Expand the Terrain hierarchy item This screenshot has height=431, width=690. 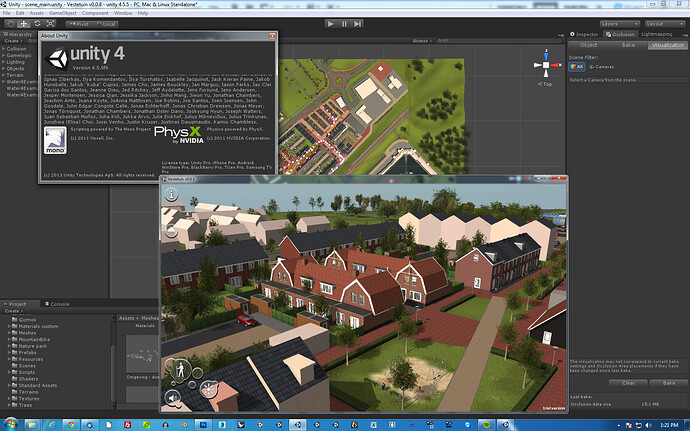(x=3, y=75)
